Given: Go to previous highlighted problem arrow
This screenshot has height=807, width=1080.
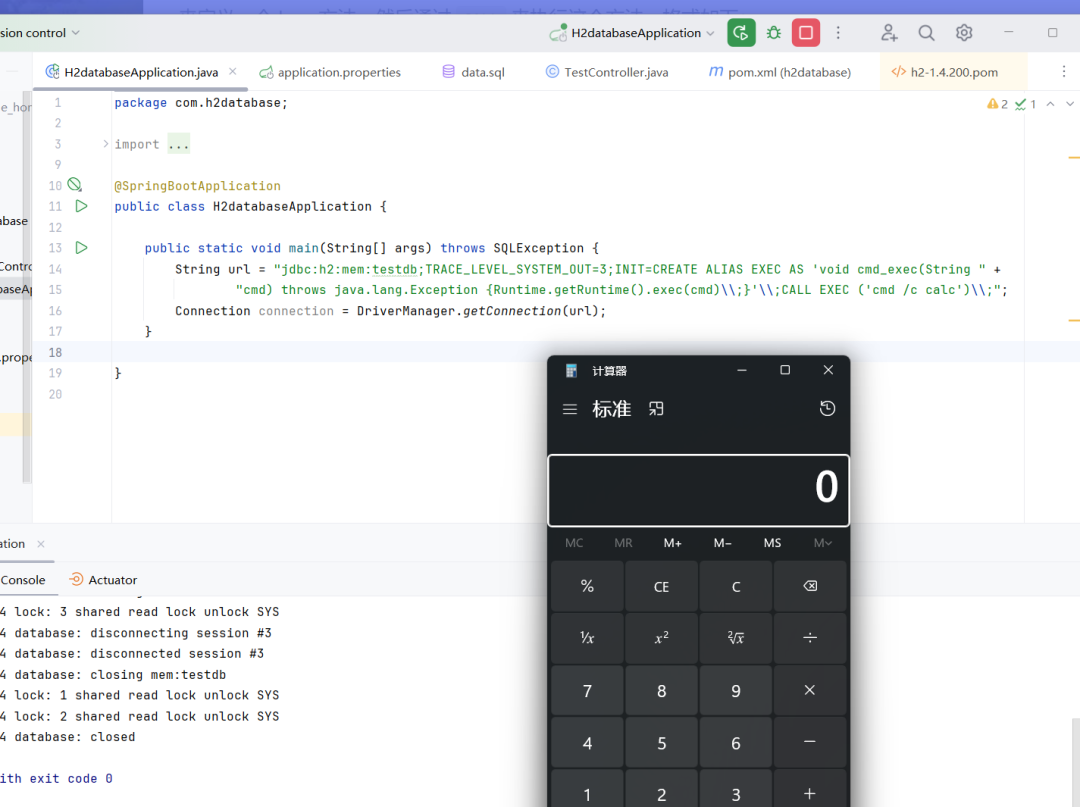Looking at the screenshot, I should pyautogui.click(x=1050, y=104).
